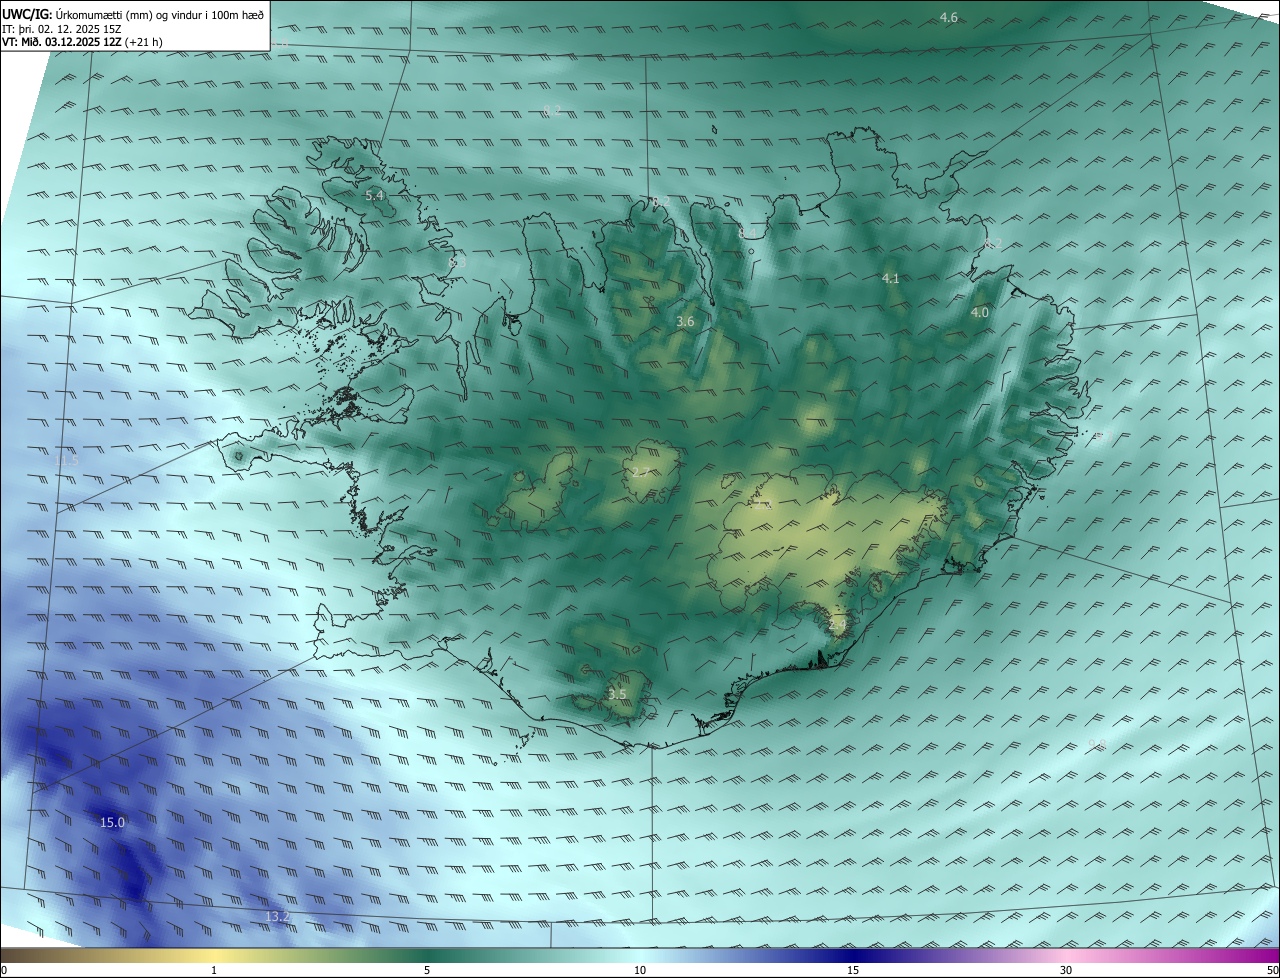Click the 8.4 value label on the map
This screenshot has height=978, width=1280.
[x=748, y=233]
